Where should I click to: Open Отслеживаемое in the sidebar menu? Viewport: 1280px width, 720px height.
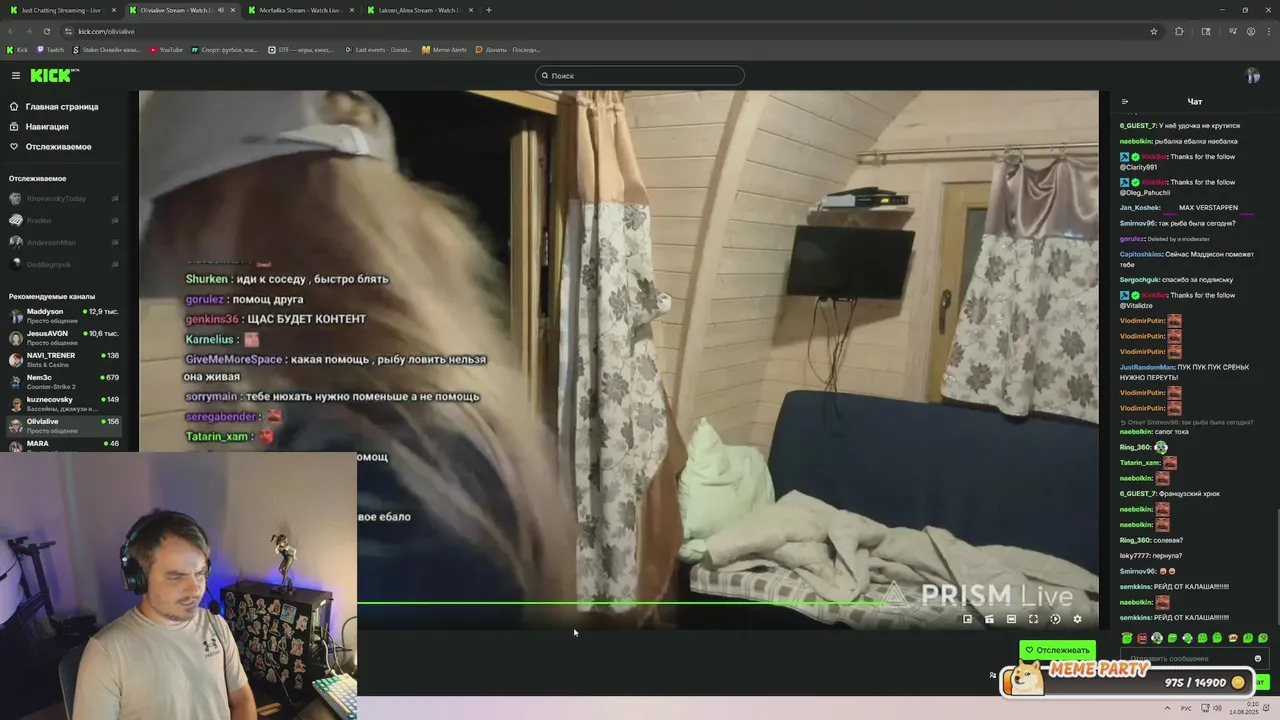pos(58,147)
